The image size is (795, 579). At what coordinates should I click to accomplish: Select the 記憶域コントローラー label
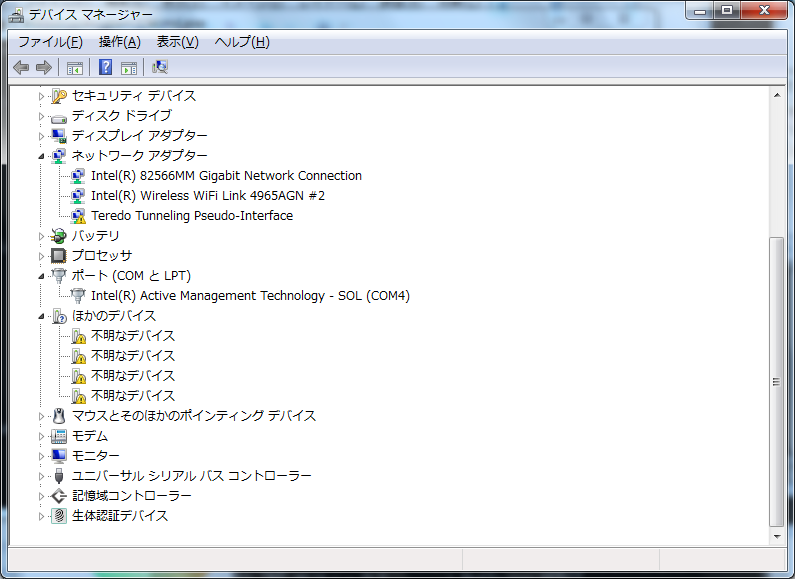[132, 496]
